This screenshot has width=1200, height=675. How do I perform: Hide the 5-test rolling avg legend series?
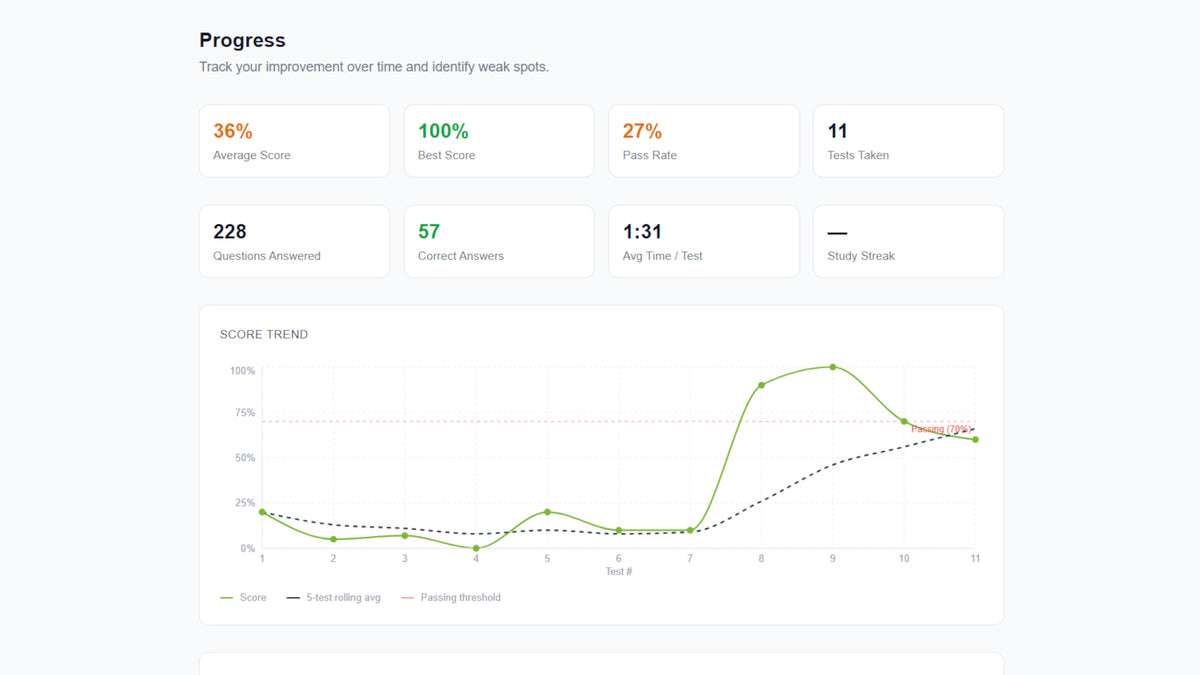pyautogui.click(x=333, y=598)
